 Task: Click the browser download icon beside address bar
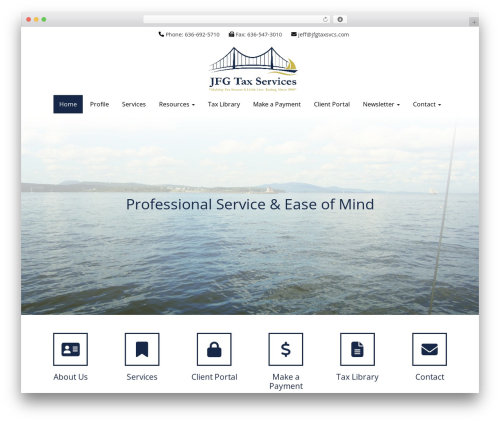pyautogui.click(x=340, y=19)
